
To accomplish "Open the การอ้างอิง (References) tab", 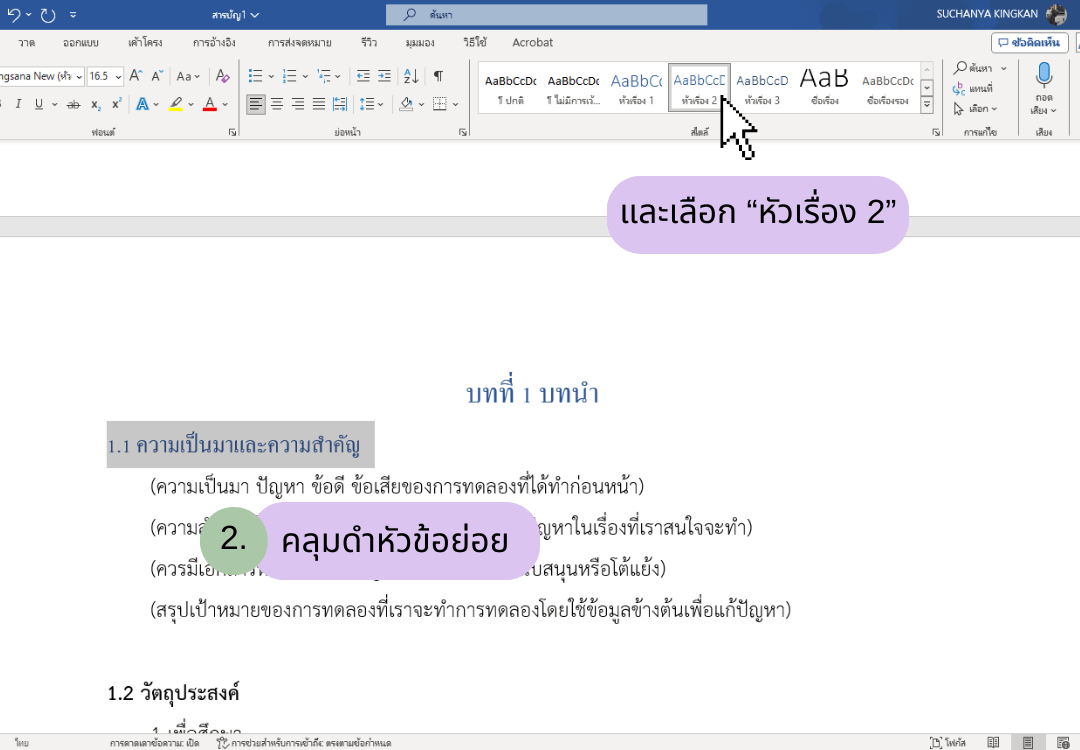I will [214, 43].
